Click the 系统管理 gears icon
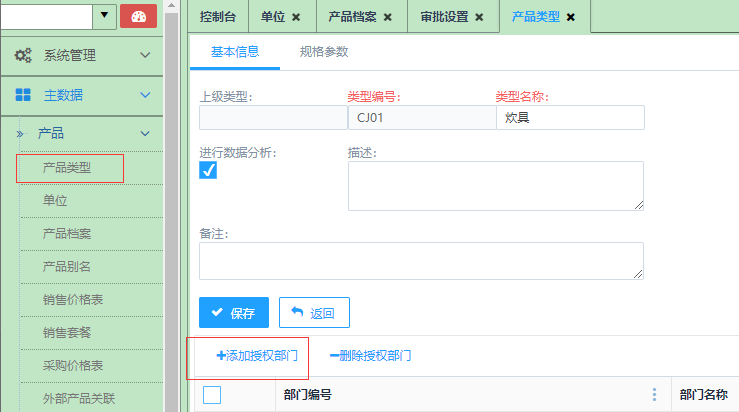 (x=23, y=56)
